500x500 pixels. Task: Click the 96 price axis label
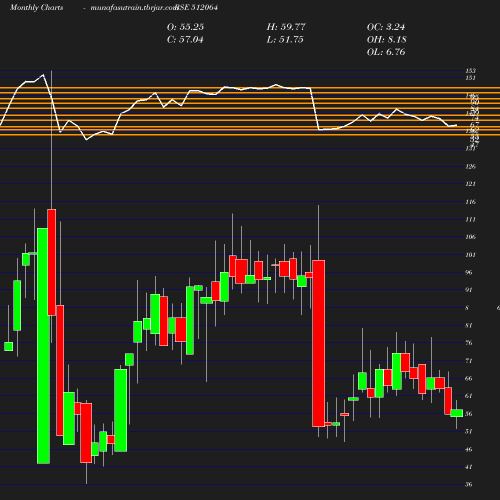[469, 272]
